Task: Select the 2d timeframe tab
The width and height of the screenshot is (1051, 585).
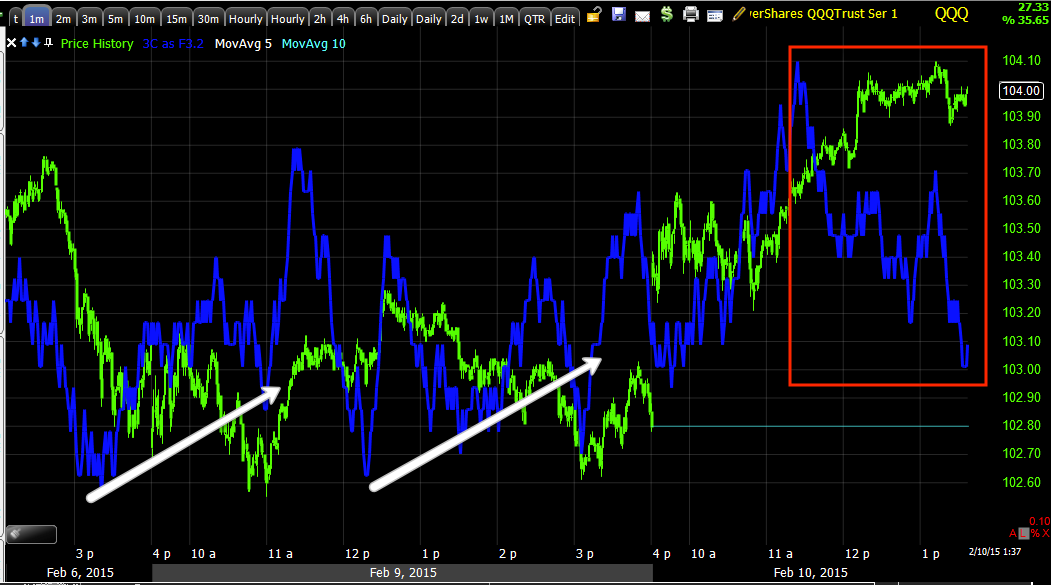Action: (x=457, y=19)
